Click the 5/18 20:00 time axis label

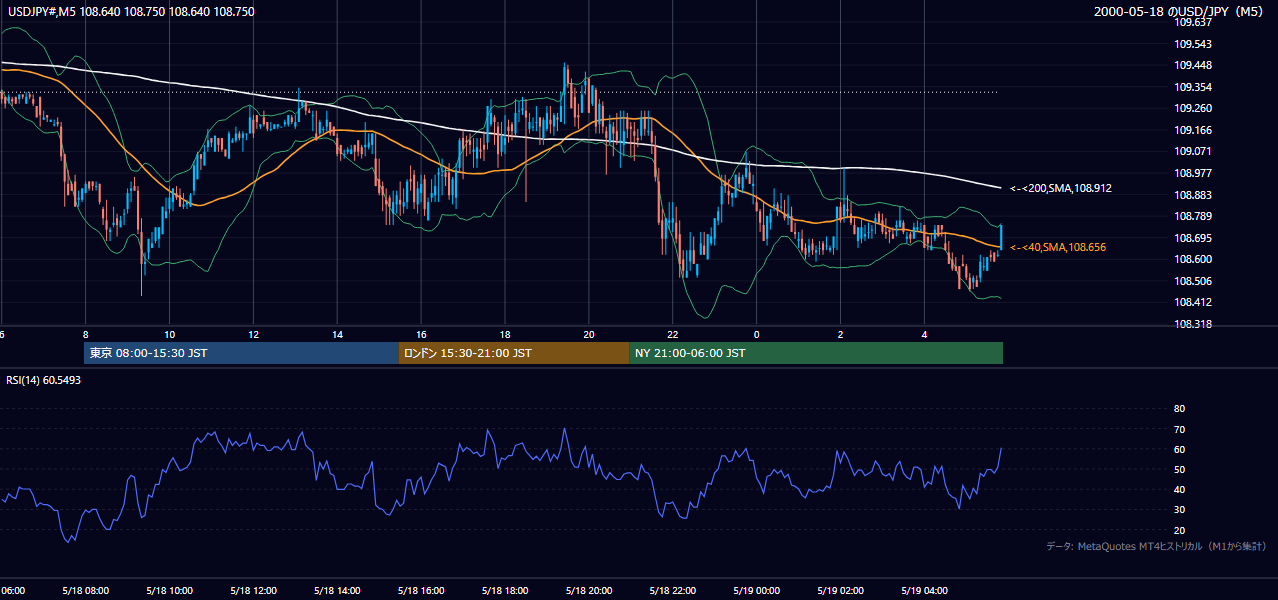(589, 590)
